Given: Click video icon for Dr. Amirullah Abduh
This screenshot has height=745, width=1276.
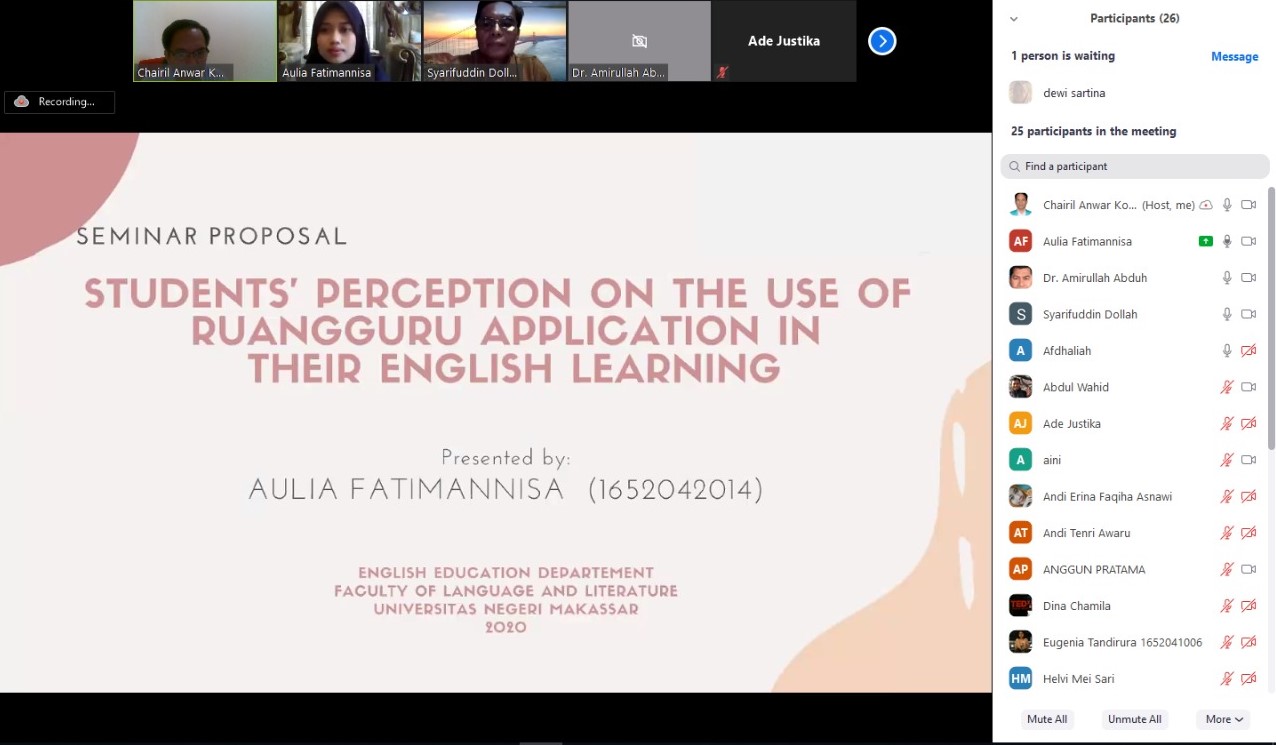Looking at the screenshot, I should click(x=1248, y=278).
